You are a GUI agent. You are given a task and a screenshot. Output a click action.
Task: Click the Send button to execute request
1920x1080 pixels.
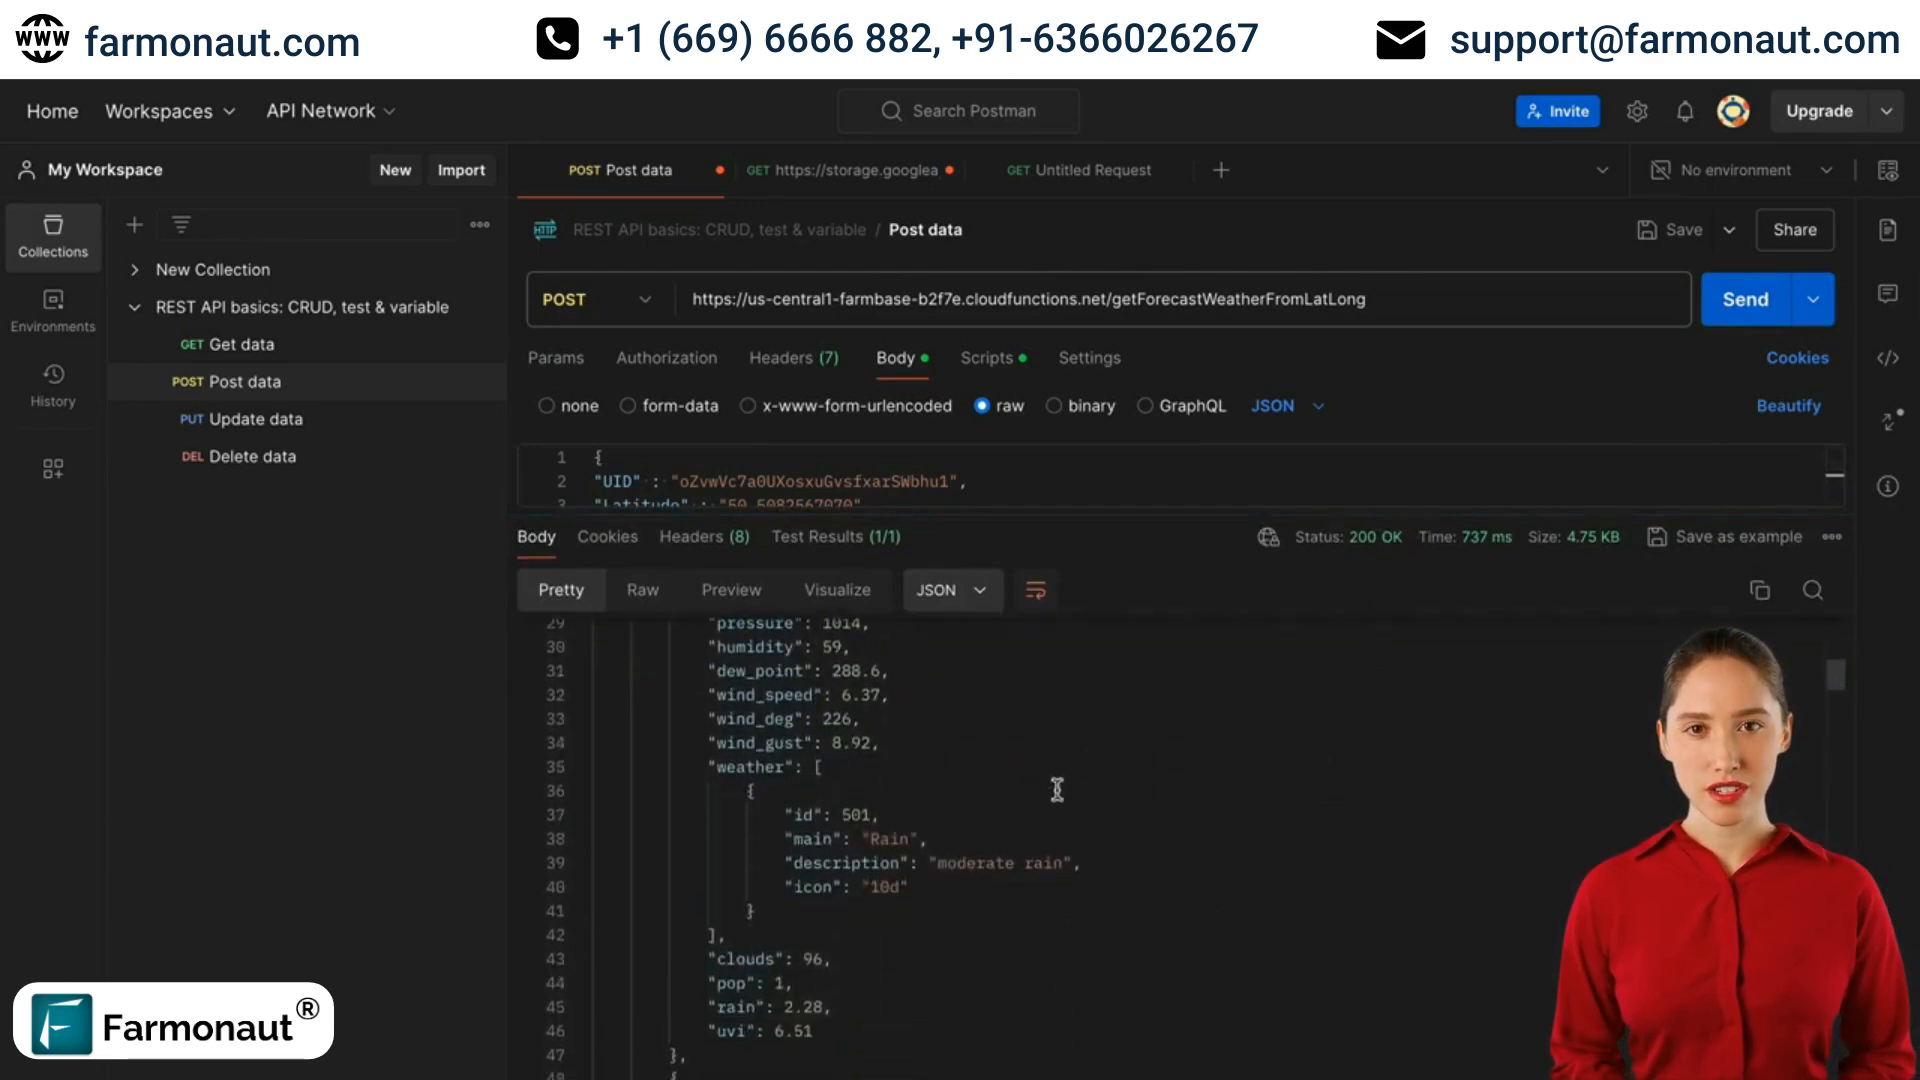1745,299
